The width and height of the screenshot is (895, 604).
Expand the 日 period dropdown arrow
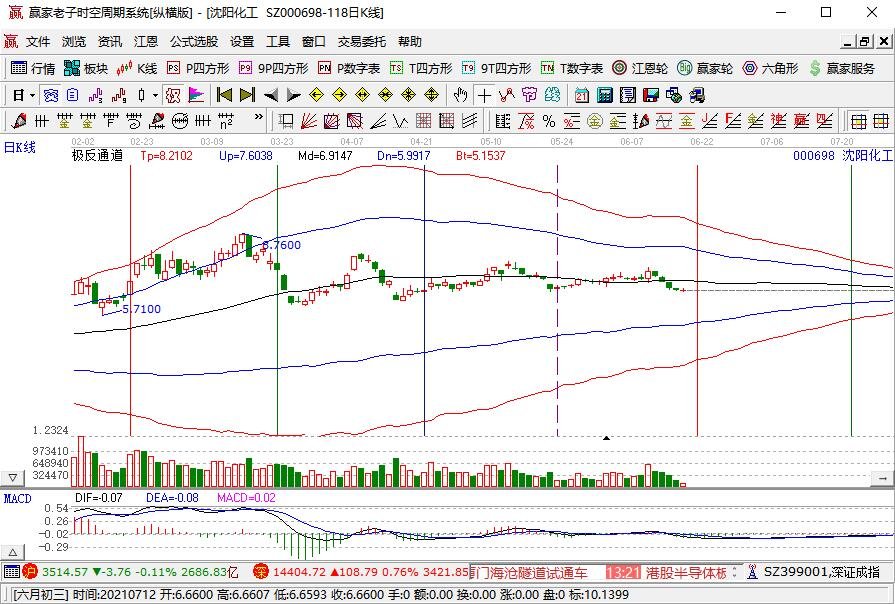[33, 95]
